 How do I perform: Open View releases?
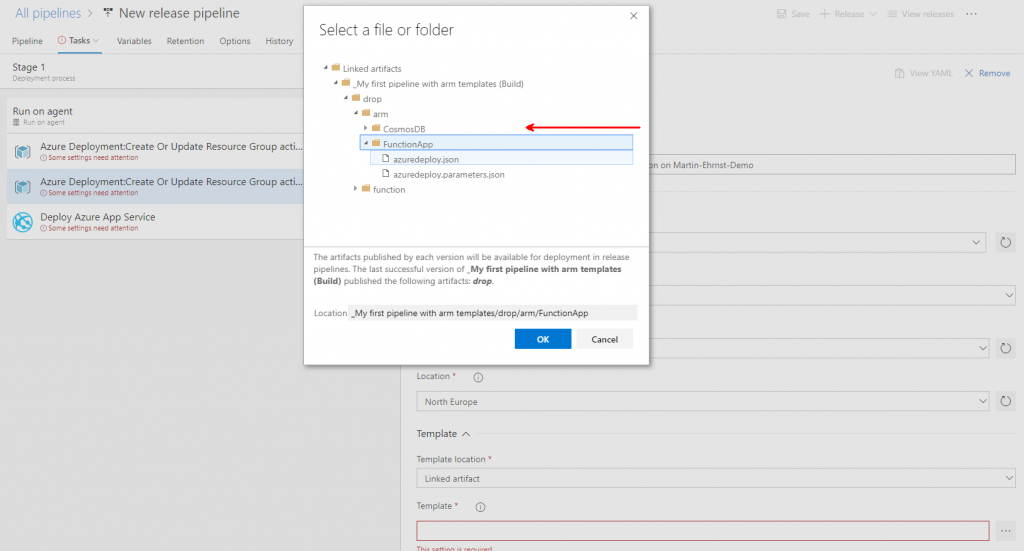click(920, 14)
